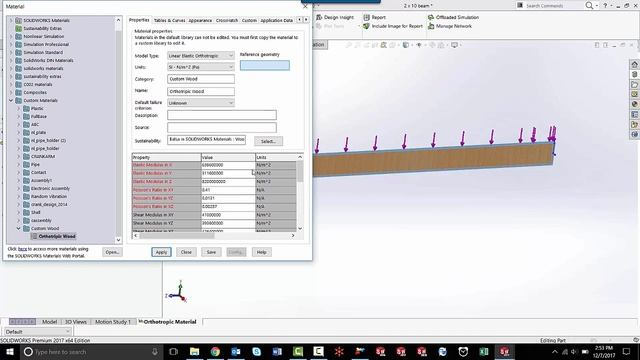Screen dimensions: 640x360
Task: Open Skype from the taskbar
Action: click(x=256, y=351)
